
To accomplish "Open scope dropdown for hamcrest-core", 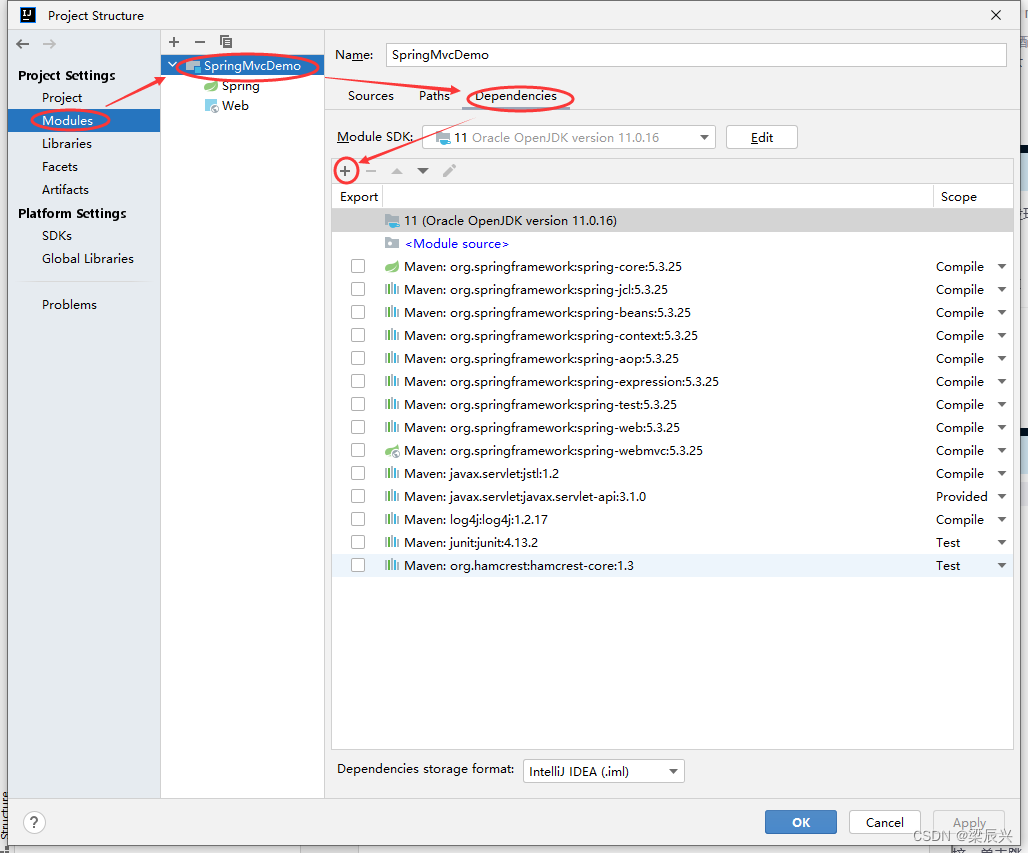I will point(1002,565).
